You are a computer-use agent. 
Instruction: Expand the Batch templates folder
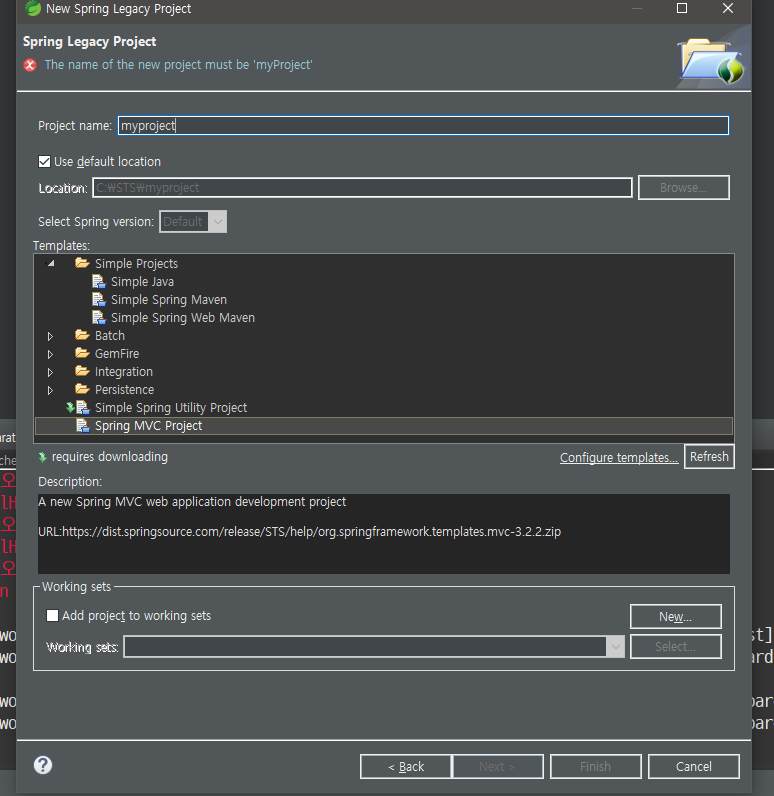50,336
